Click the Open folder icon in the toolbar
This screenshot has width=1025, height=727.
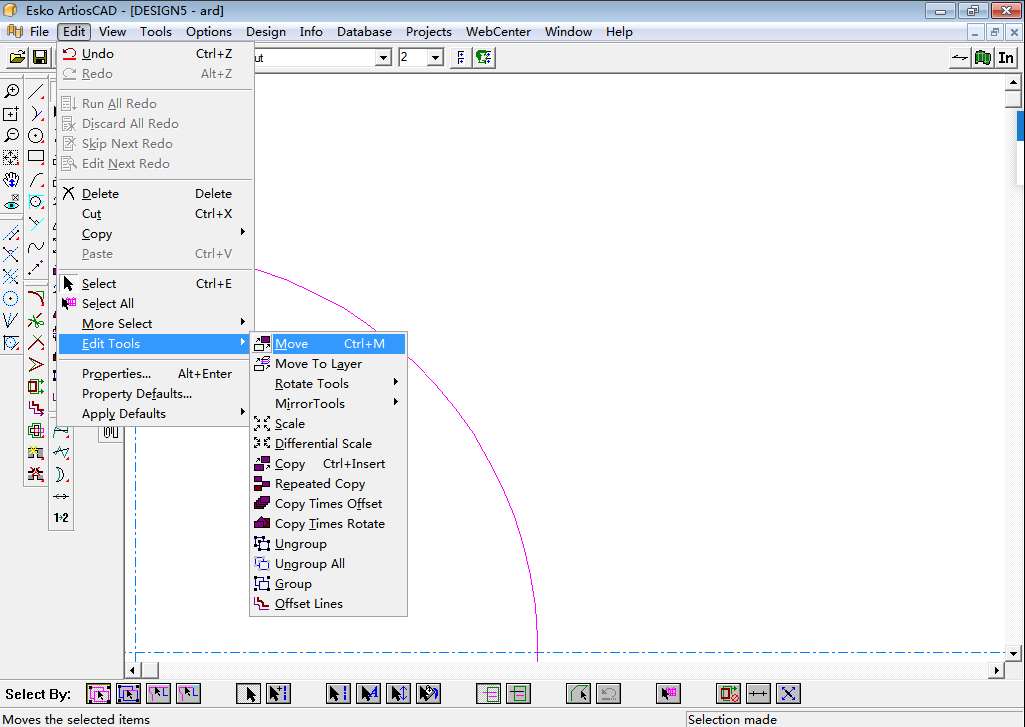(17, 58)
